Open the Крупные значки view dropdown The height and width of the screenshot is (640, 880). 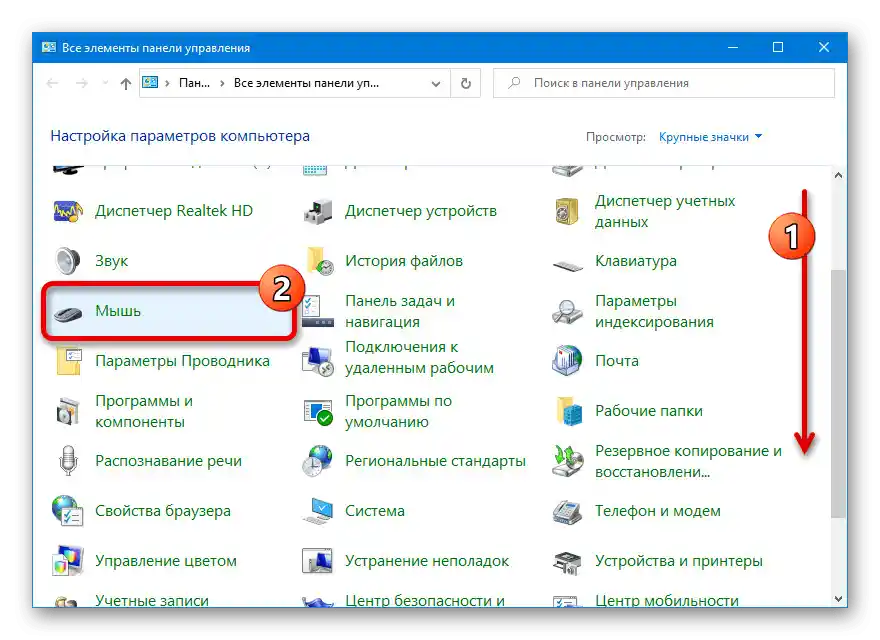point(710,137)
